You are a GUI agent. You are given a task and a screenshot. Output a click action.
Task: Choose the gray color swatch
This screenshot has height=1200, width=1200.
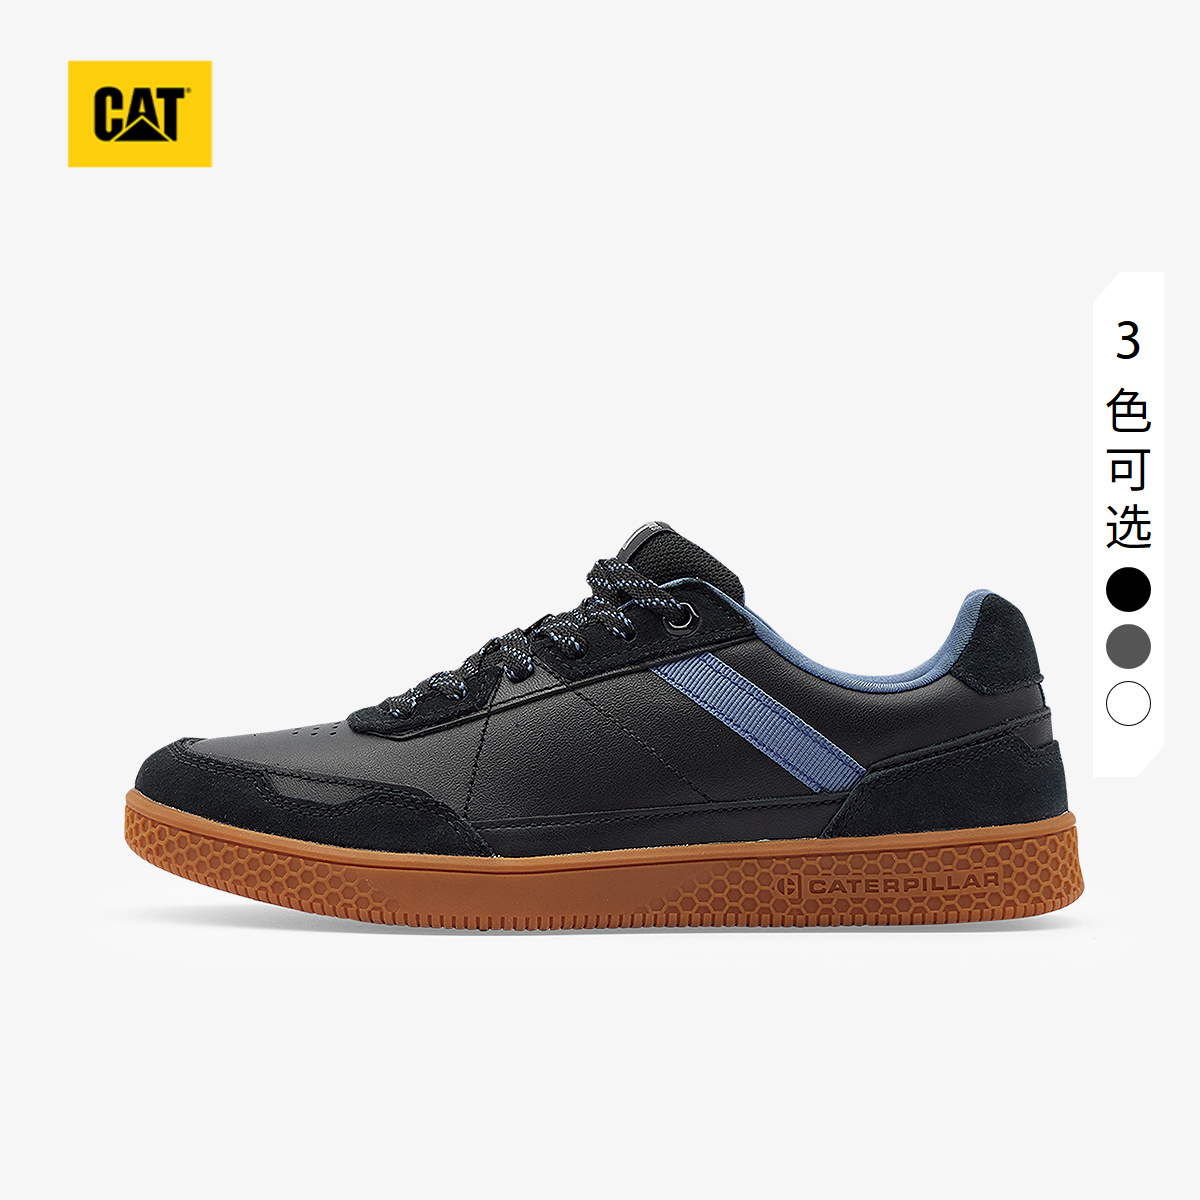(x=1128, y=646)
